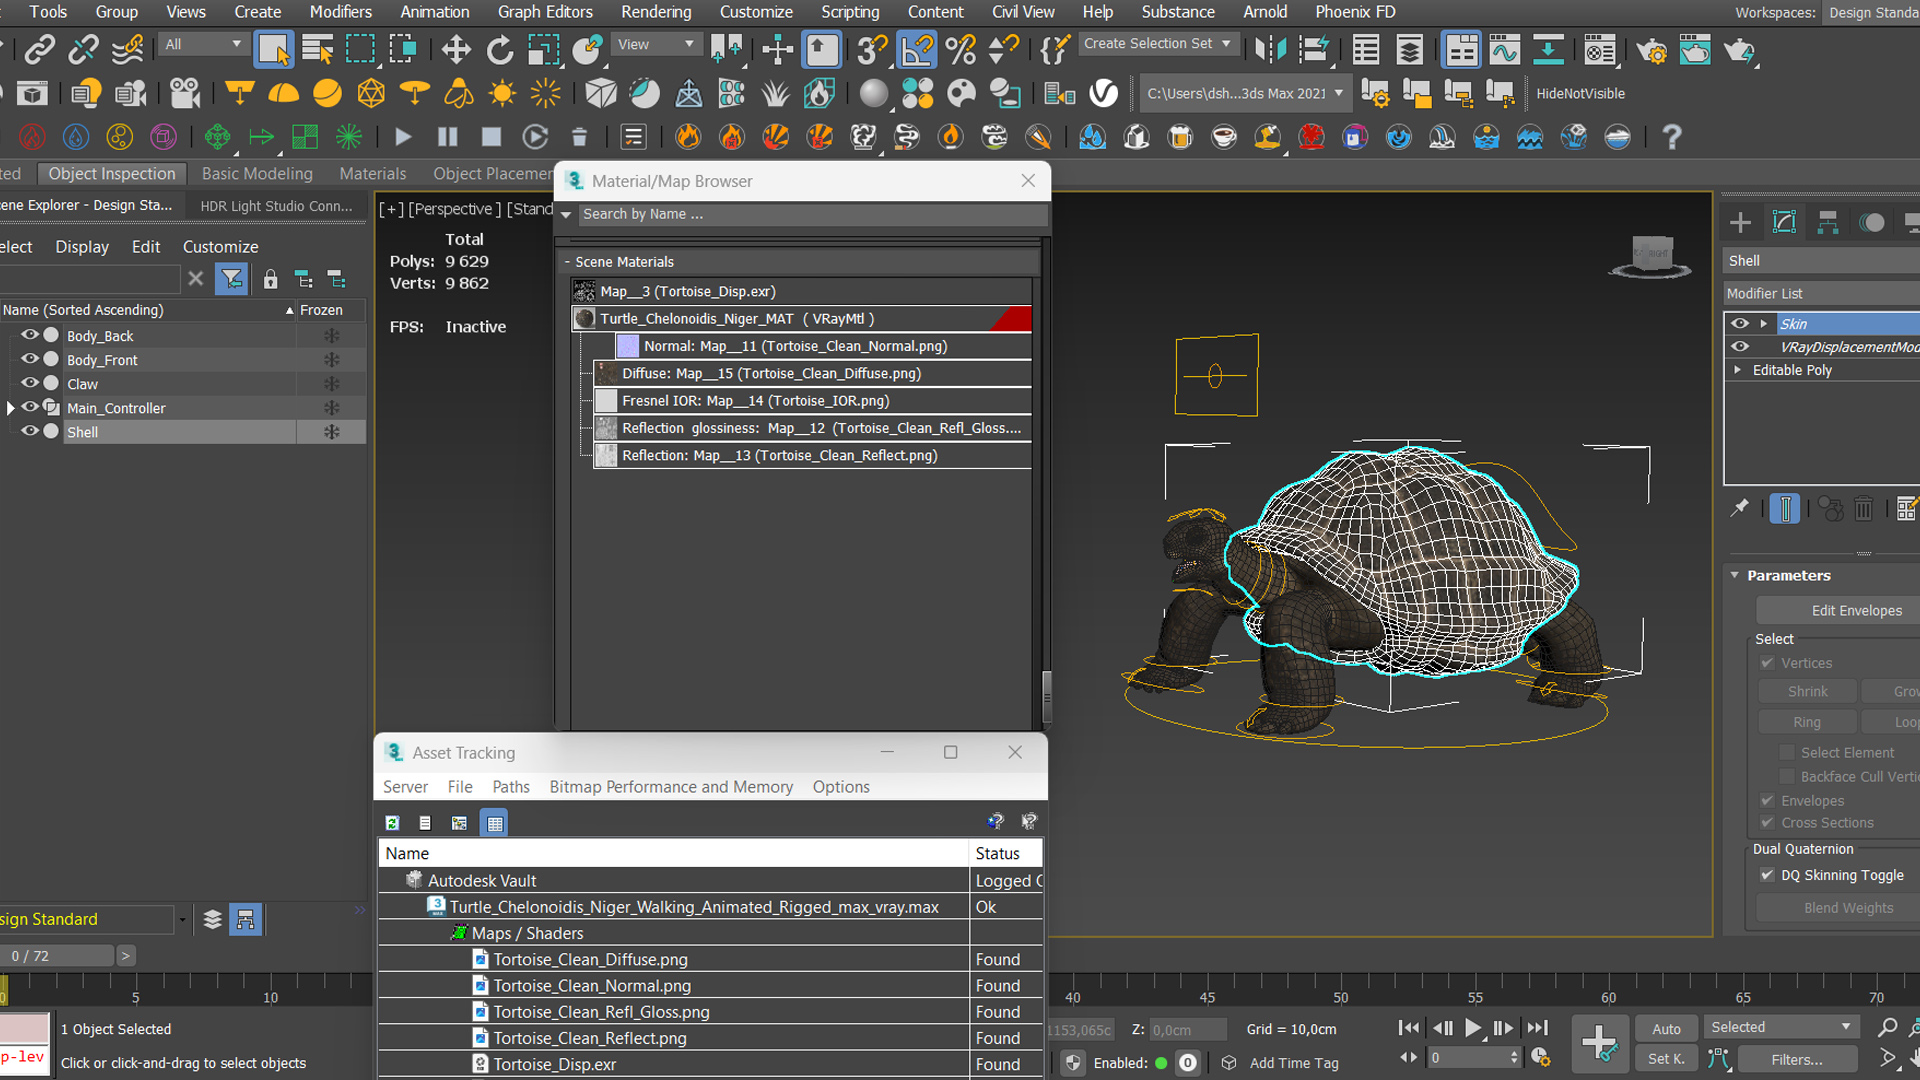The image size is (1920, 1080).
Task: Select the Rotate tool in main toolbar
Action: click(499, 49)
